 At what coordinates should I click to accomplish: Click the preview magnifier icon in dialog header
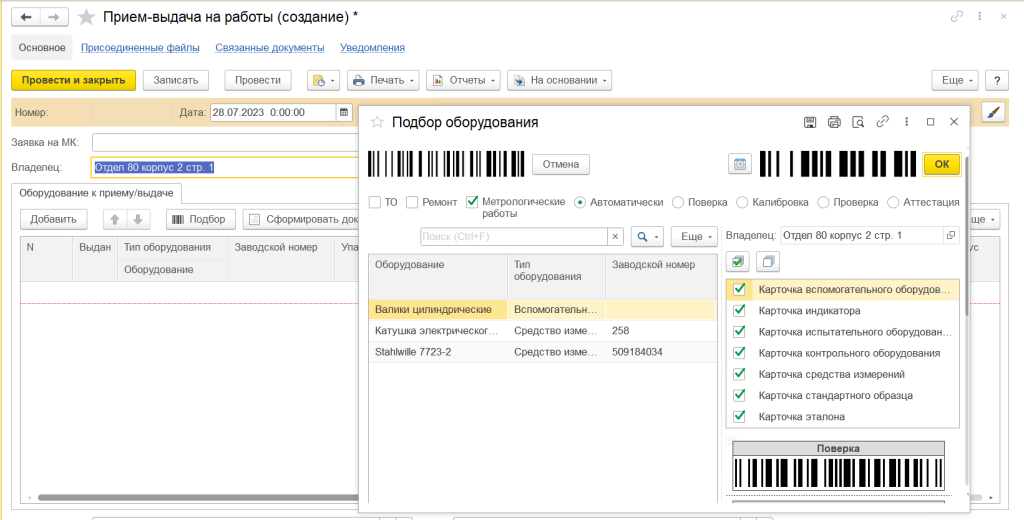pos(858,122)
